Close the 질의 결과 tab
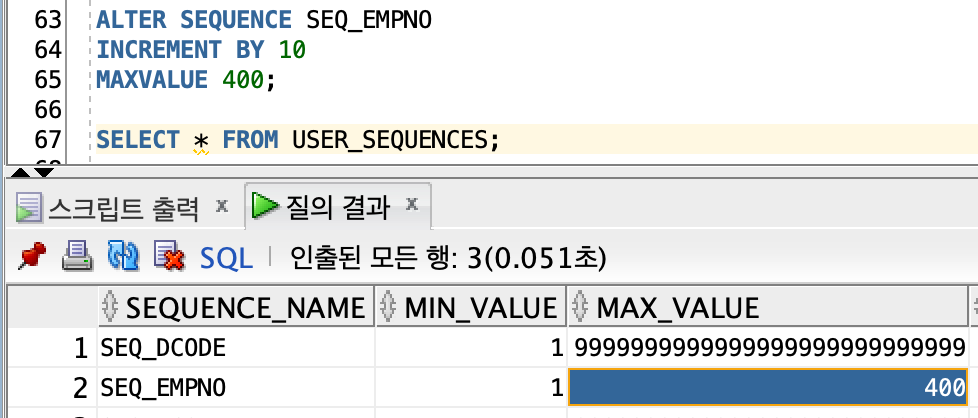 click(x=411, y=203)
